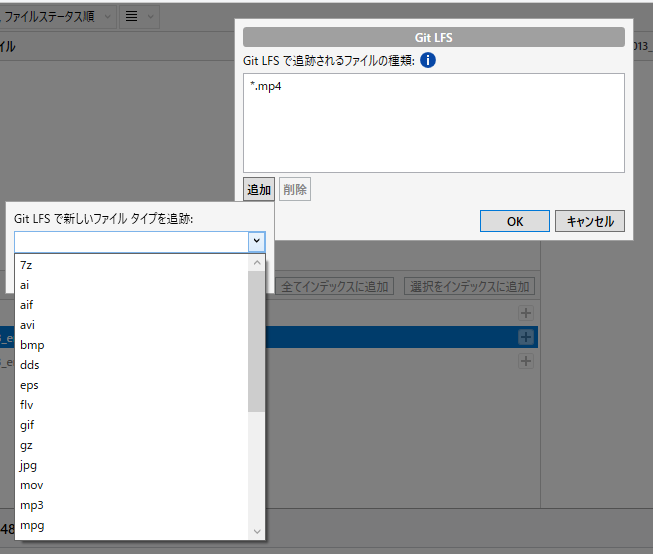Choose avi in the dropdown list
The height and width of the screenshot is (554, 653).
(x=132, y=325)
